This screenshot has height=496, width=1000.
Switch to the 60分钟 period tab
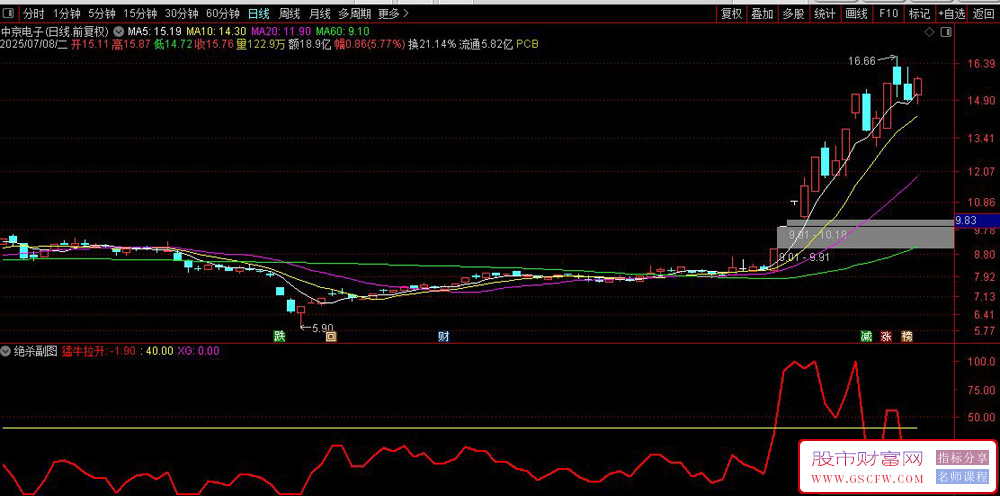[223, 13]
